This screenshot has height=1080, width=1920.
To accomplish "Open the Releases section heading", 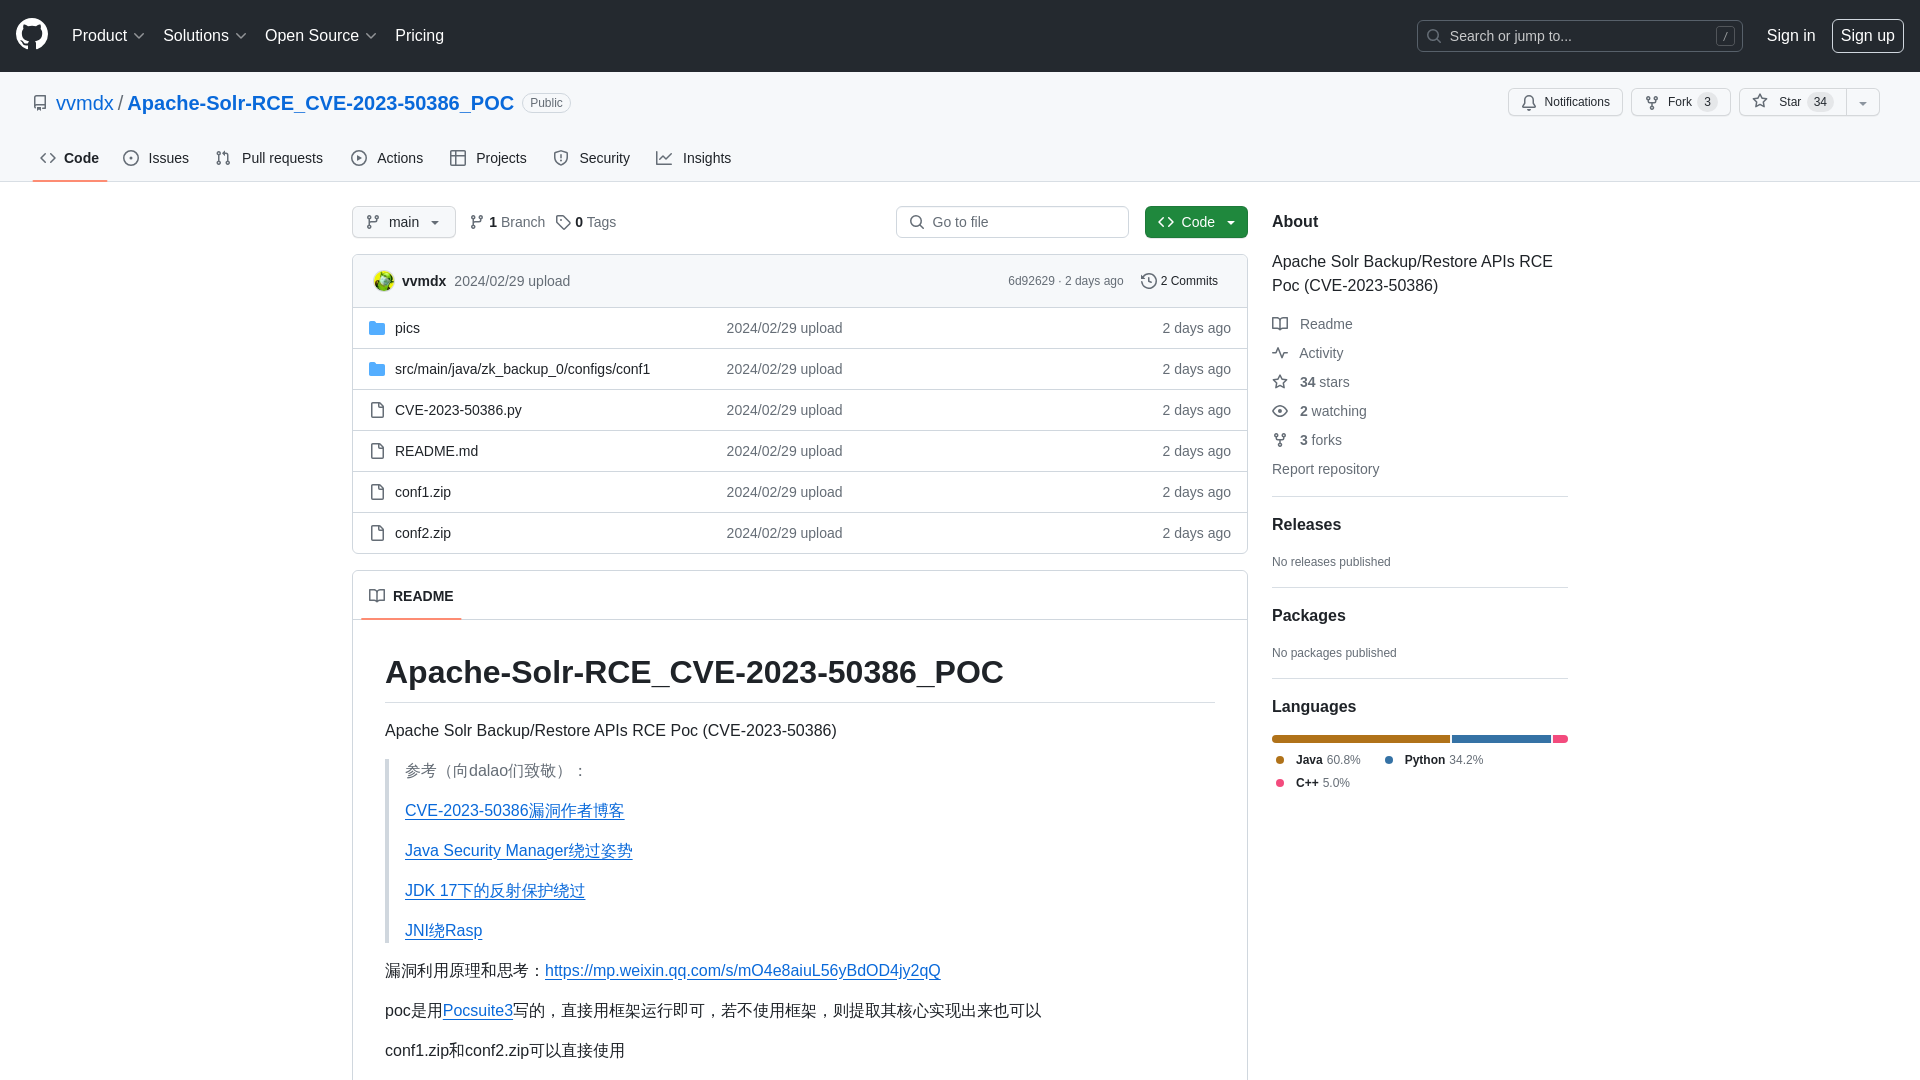I will pos(1306,525).
